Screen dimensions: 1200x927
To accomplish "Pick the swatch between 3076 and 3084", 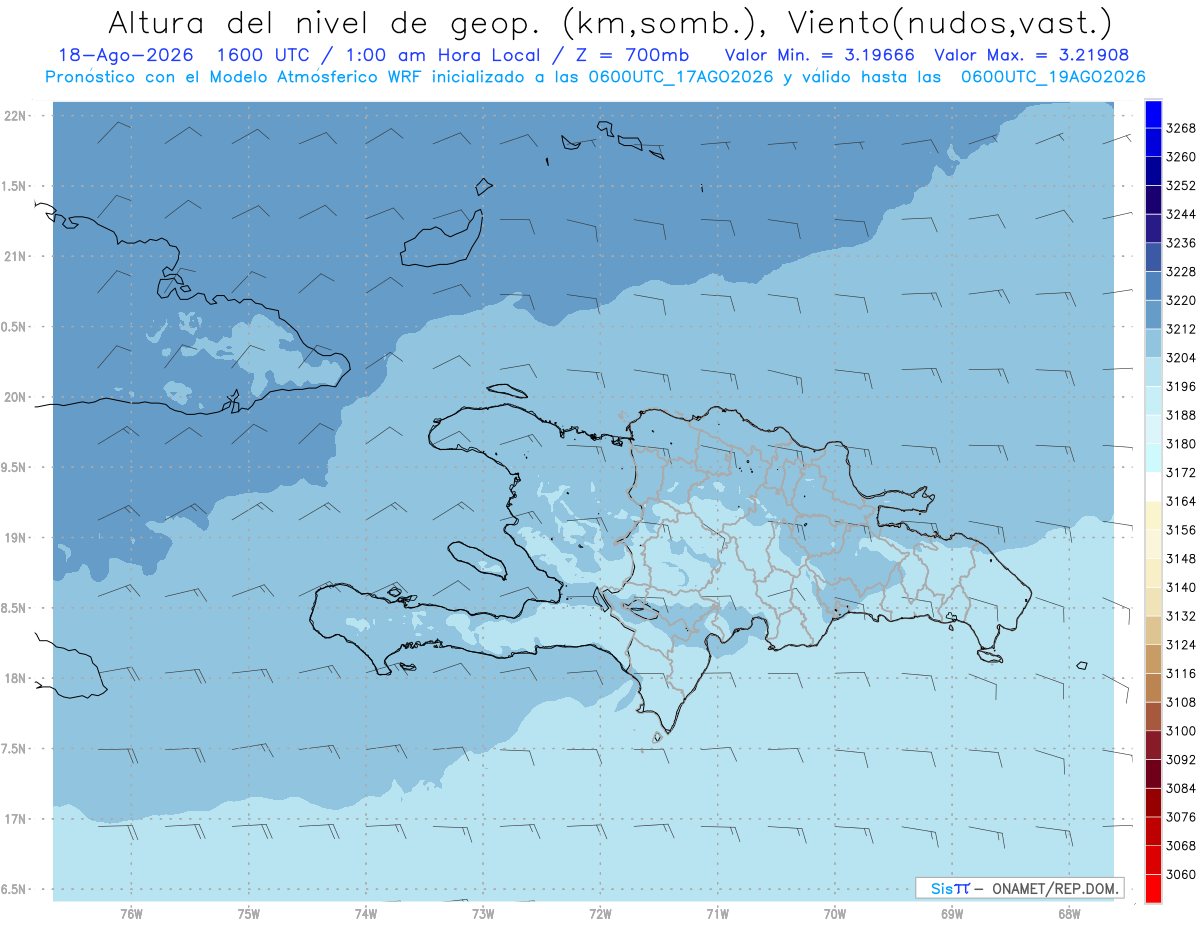I will (x=1153, y=802).
